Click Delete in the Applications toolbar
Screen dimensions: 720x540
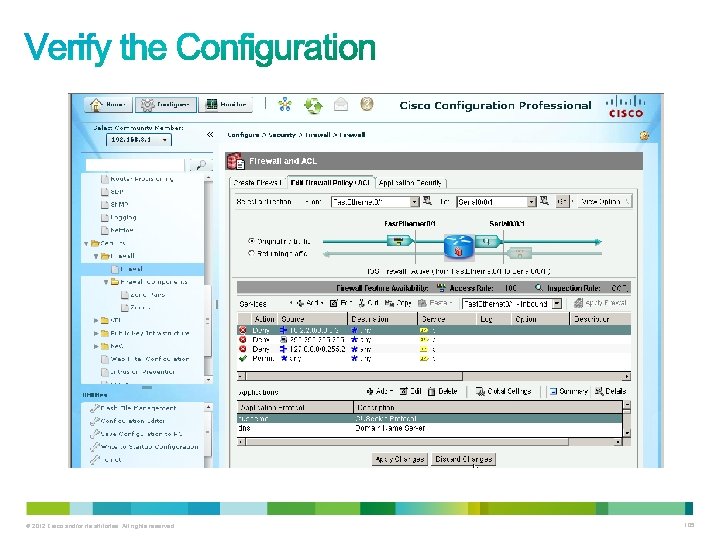pos(443,391)
